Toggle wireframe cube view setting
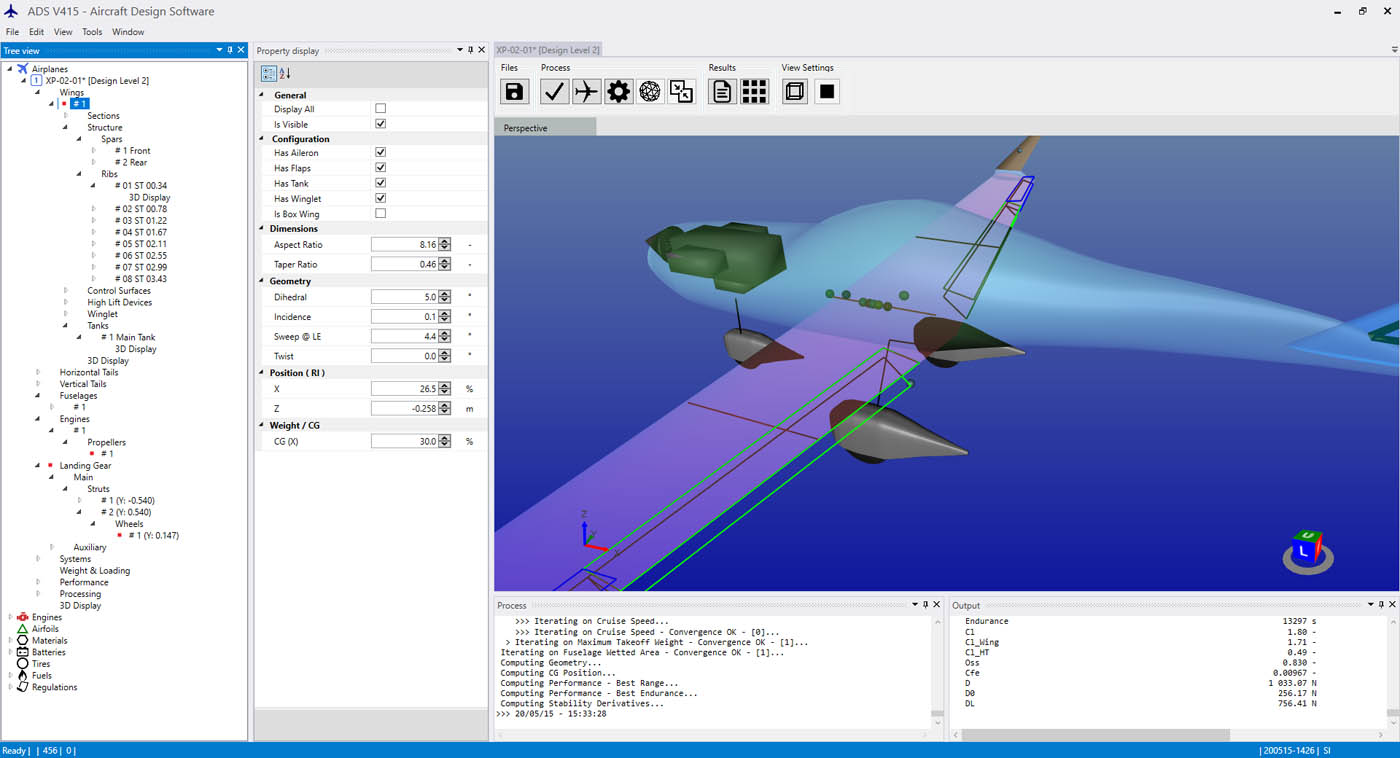The width and height of the screenshot is (1400, 758). click(795, 92)
